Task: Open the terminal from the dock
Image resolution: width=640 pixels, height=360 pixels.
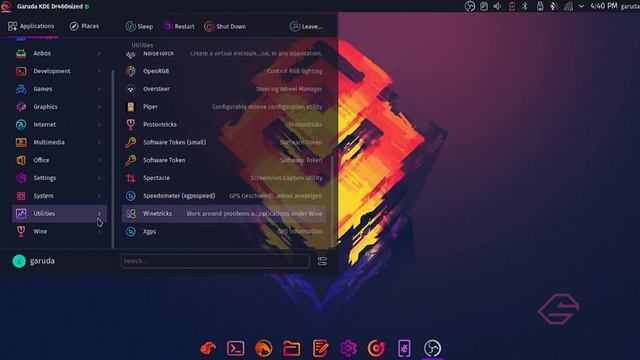Action: [236, 348]
